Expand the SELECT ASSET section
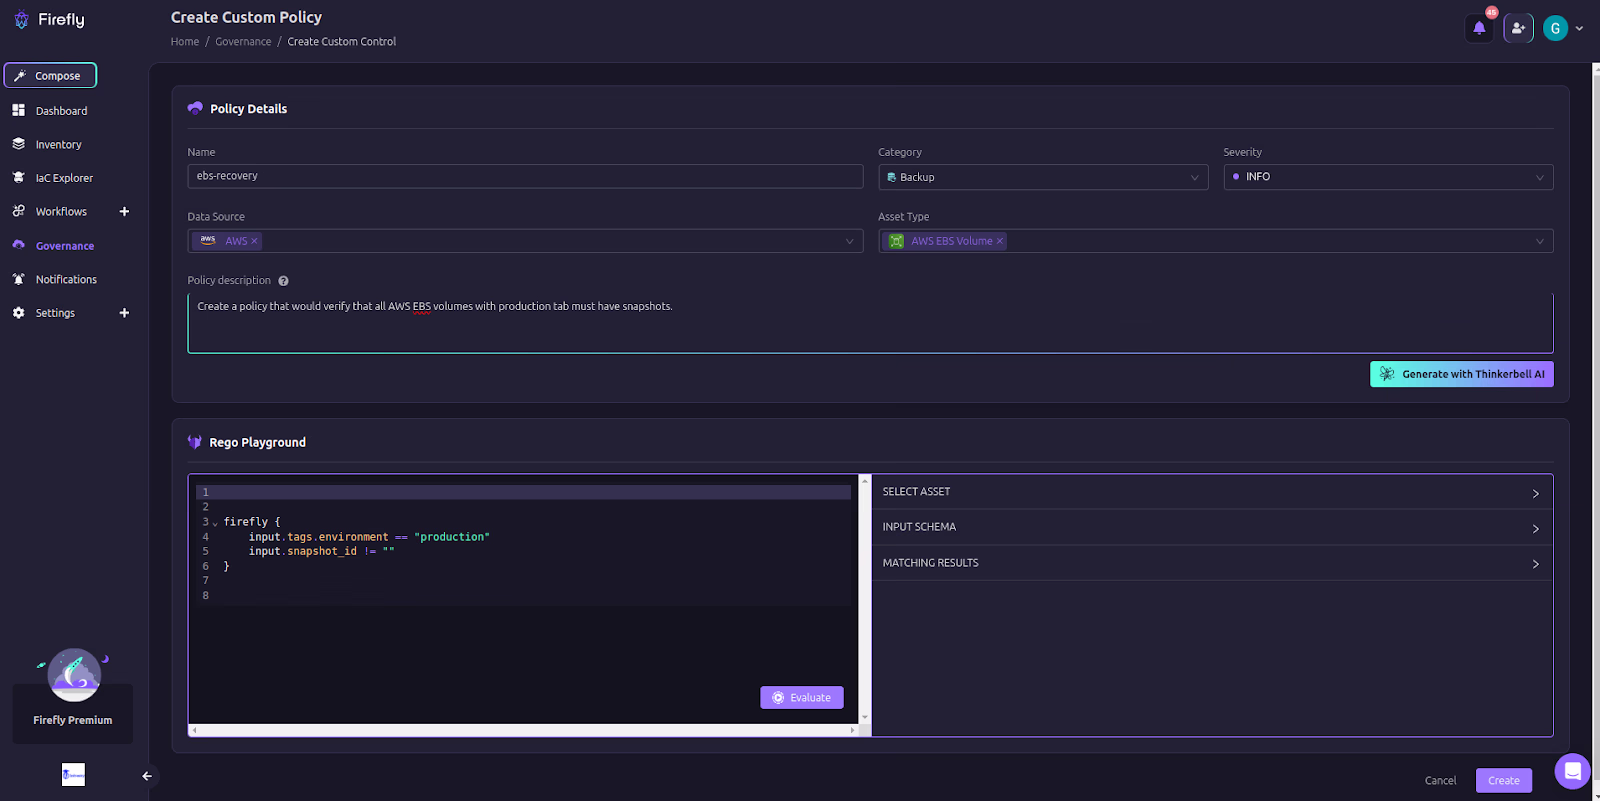Screen dimensions: 1600x801 tap(1212, 492)
